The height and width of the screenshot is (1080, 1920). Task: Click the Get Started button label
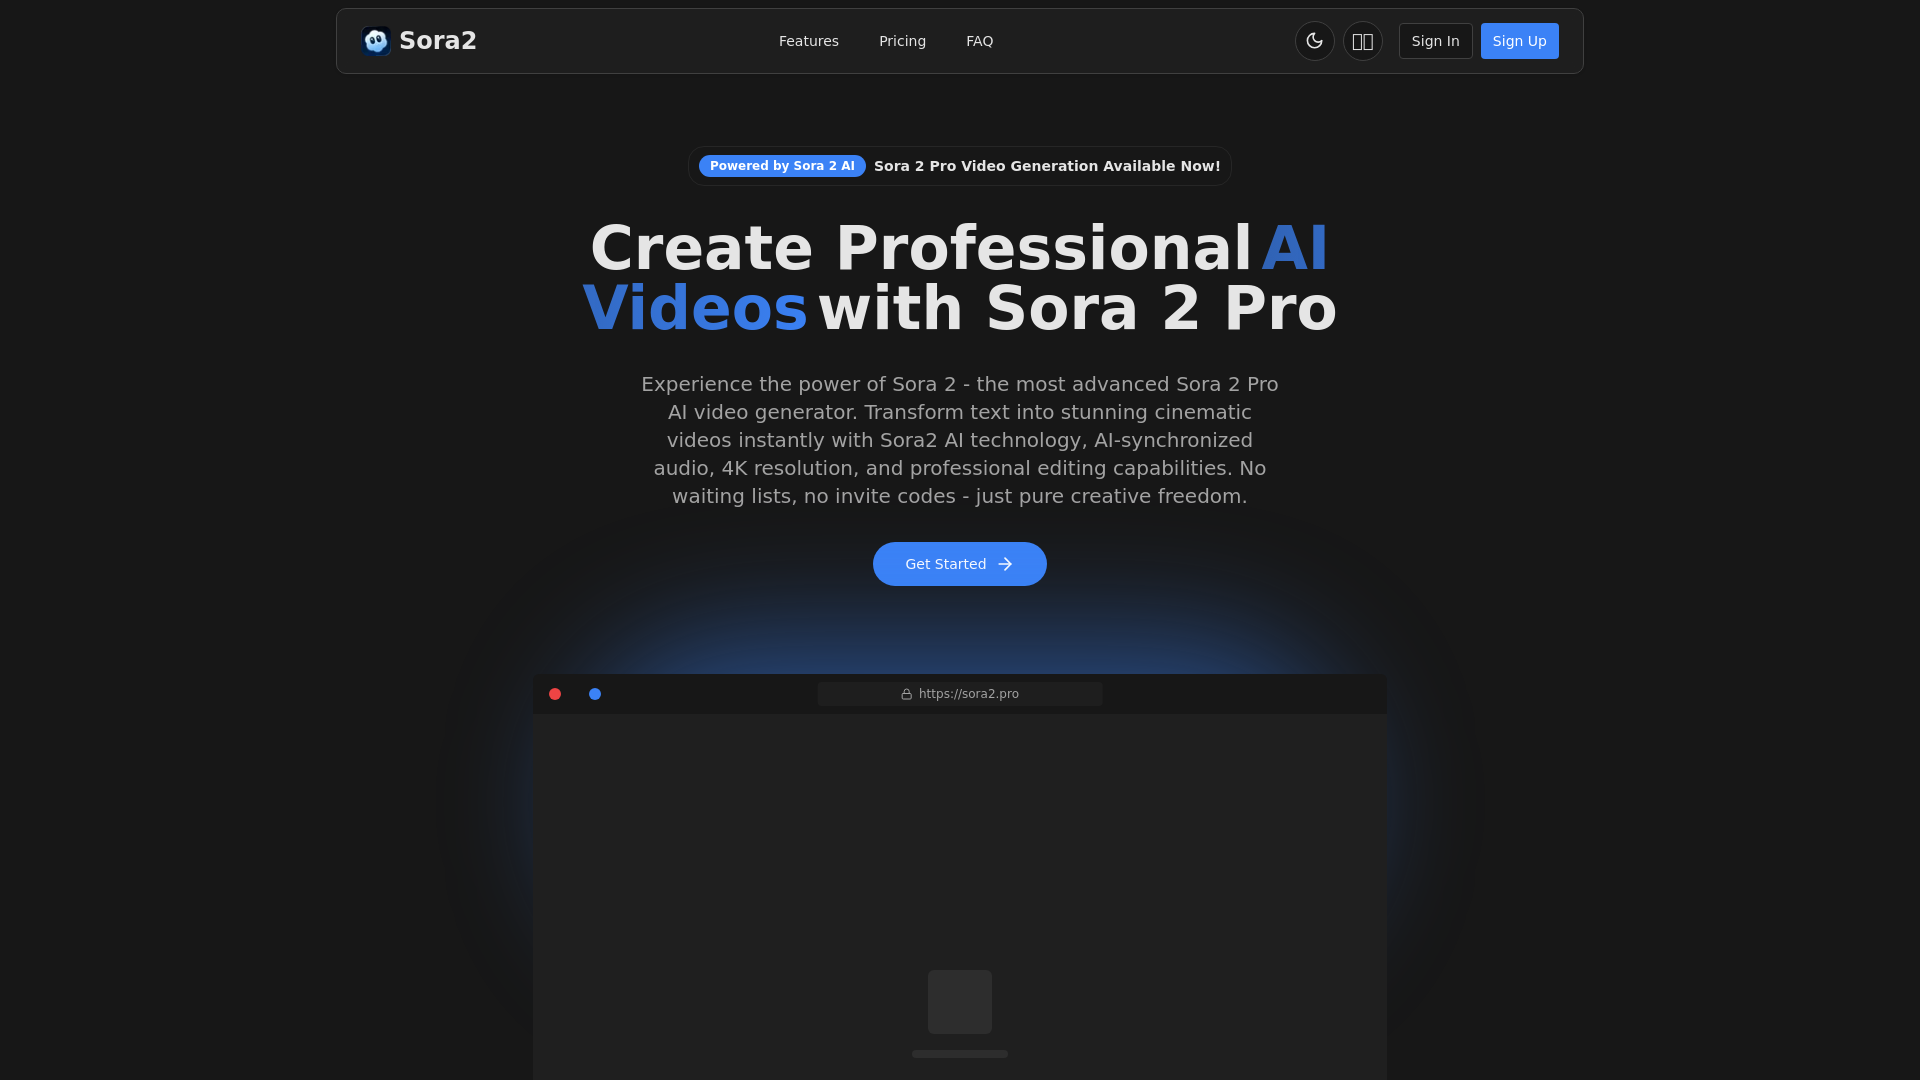click(x=945, y=564)
